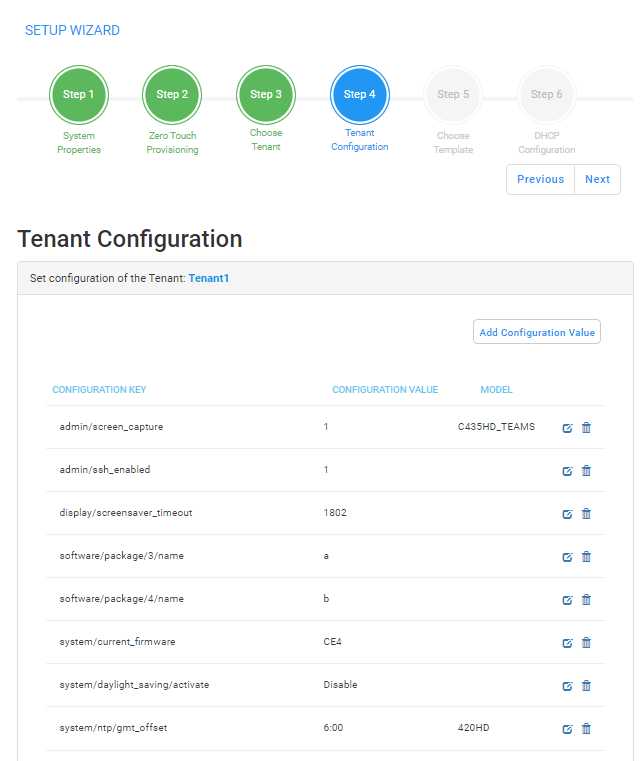Edit the system/current_firmware value
643x761 pixels.
[x=567, y=643]
